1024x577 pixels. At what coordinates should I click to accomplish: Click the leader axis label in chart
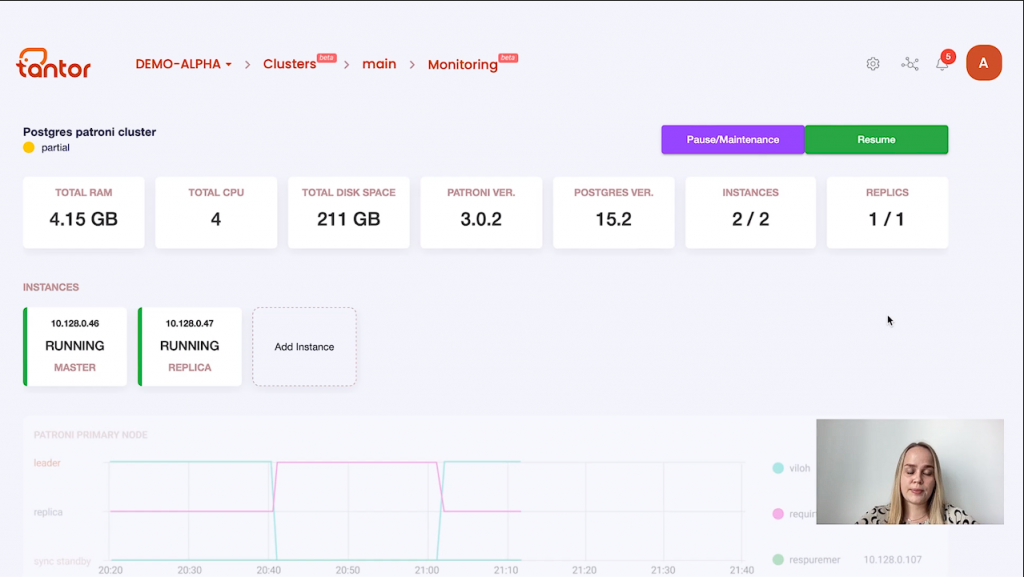[47, 463]
